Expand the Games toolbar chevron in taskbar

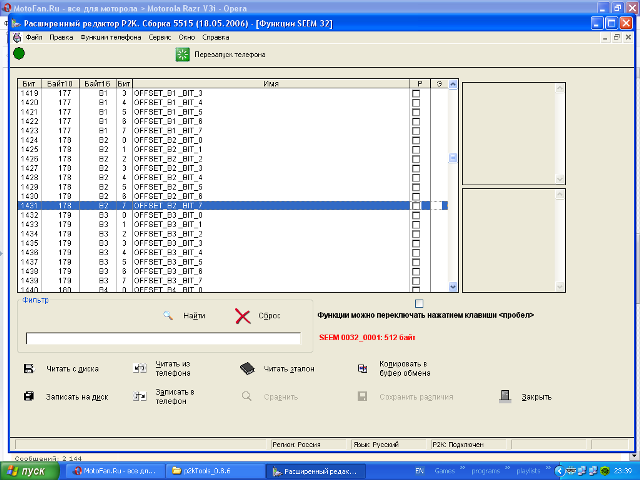coord(463,468)
